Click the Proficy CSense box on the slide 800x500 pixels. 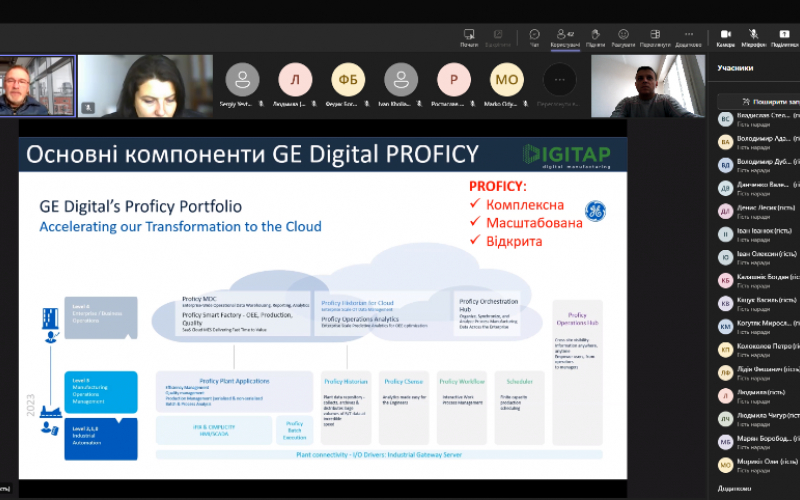tap(404, 408)
